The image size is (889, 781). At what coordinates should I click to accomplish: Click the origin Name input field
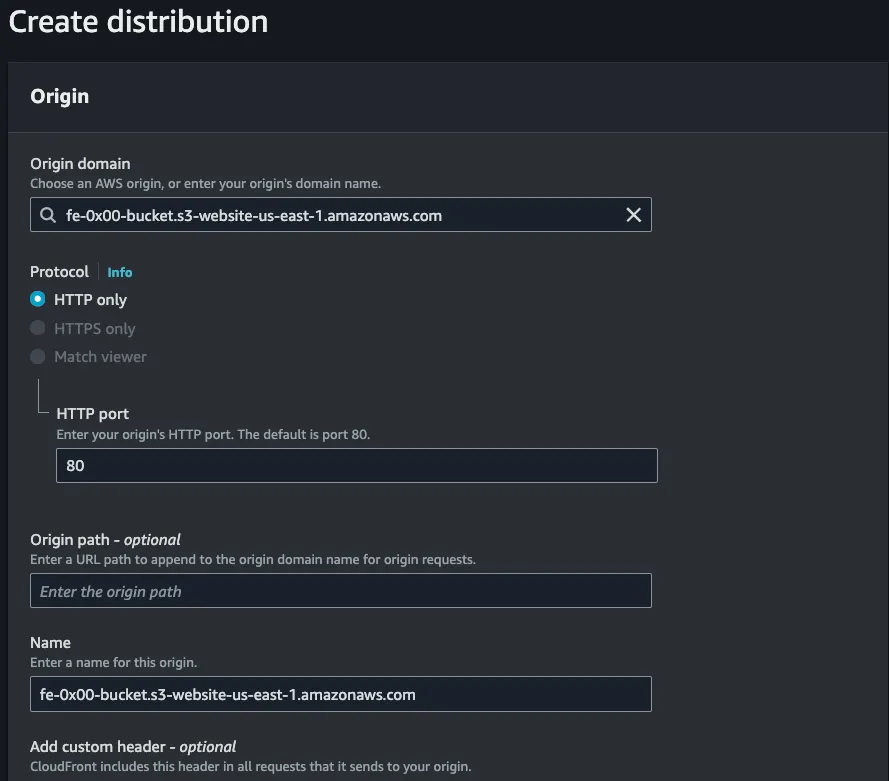[340, 694]
